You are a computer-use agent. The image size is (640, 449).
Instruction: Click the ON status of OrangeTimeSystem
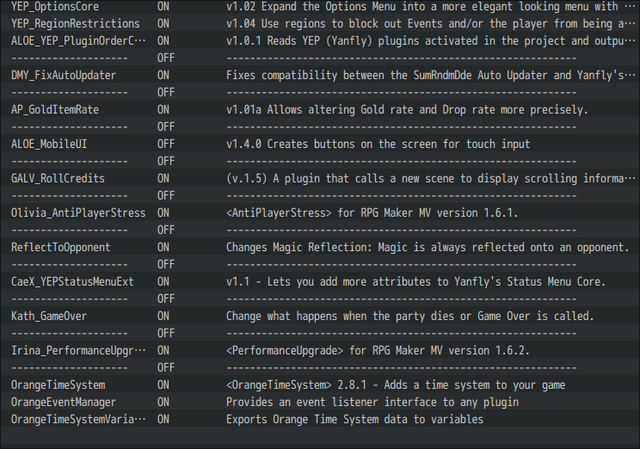163,385
